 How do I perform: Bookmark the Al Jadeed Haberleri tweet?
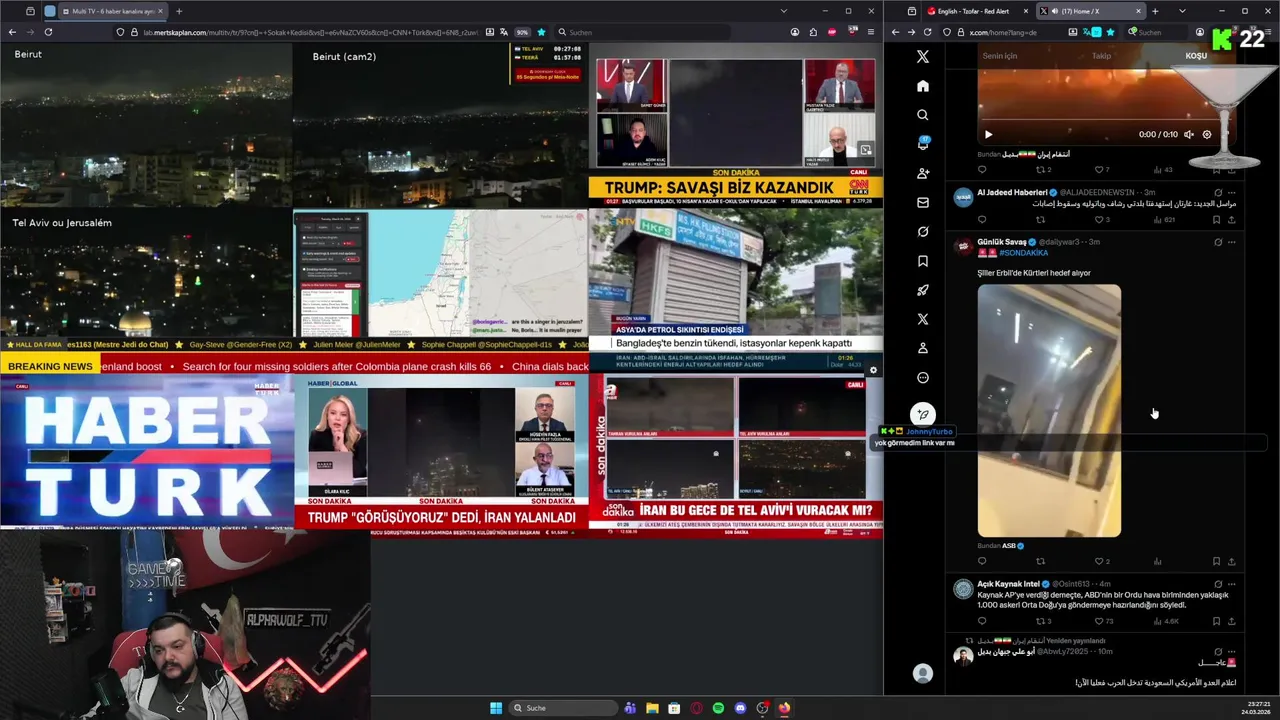pos(1216,219)
